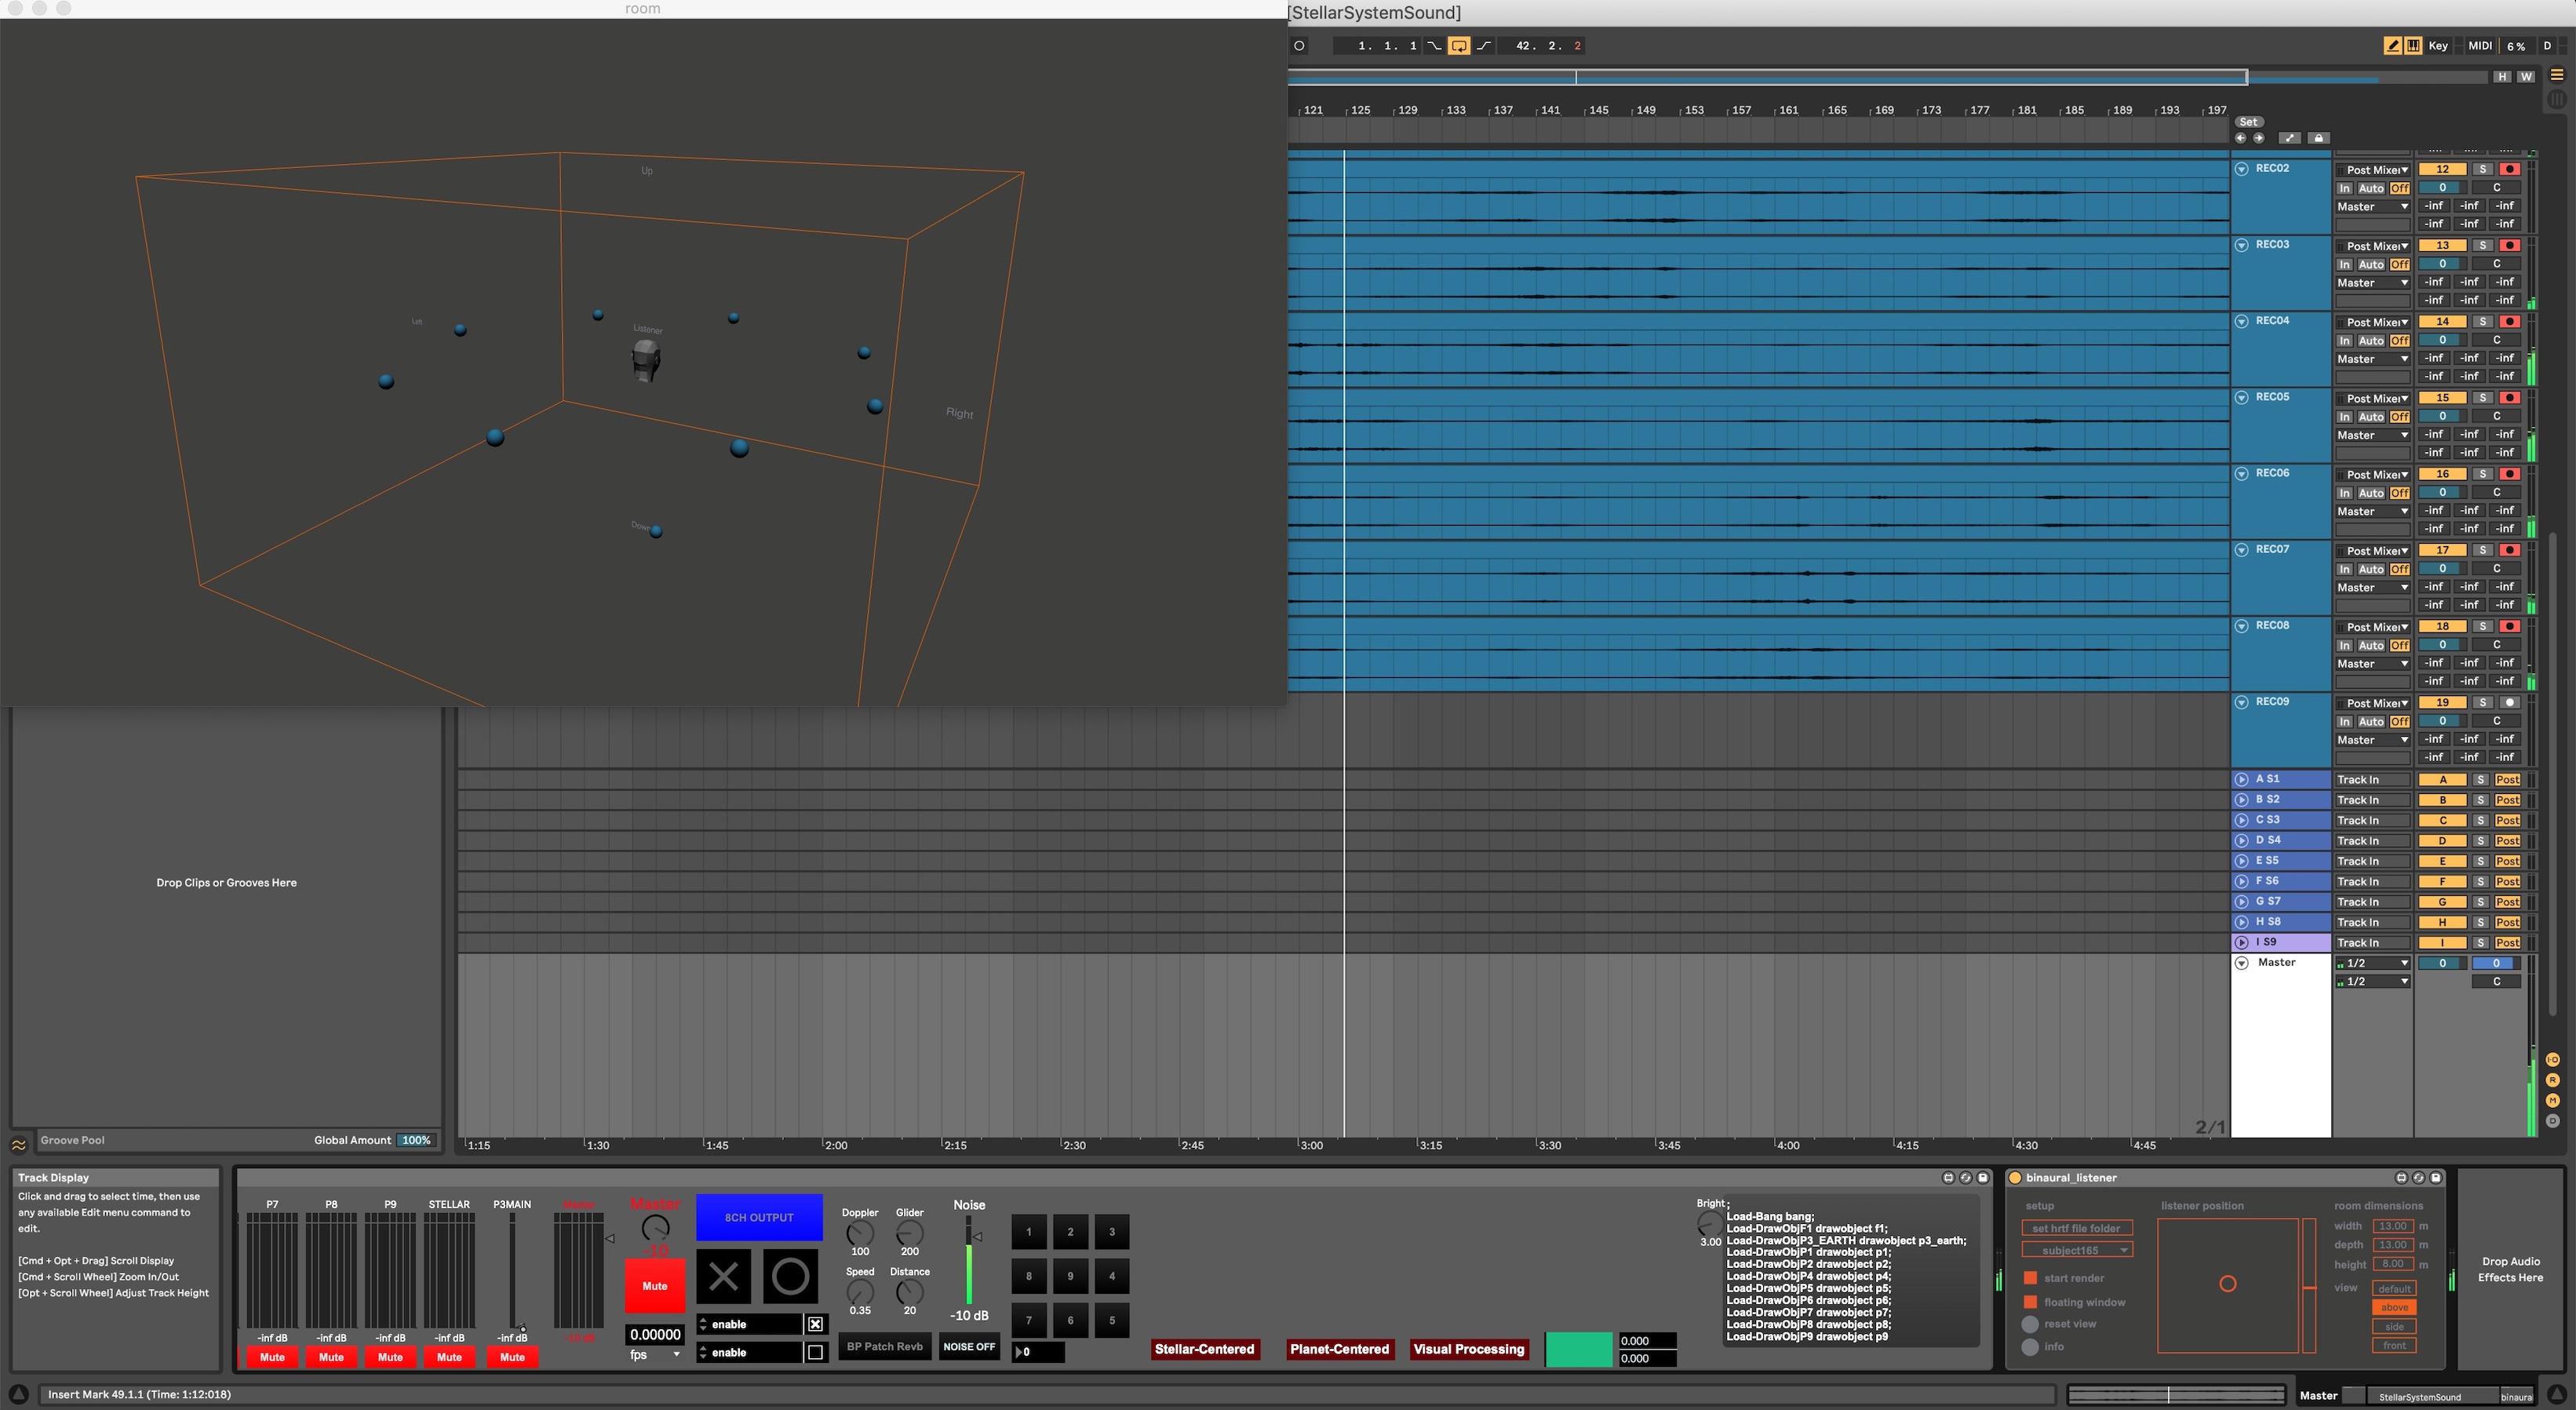The image size is (2576, 1410).
Task: Switch to the side view option
Action: point(2394,1327)
